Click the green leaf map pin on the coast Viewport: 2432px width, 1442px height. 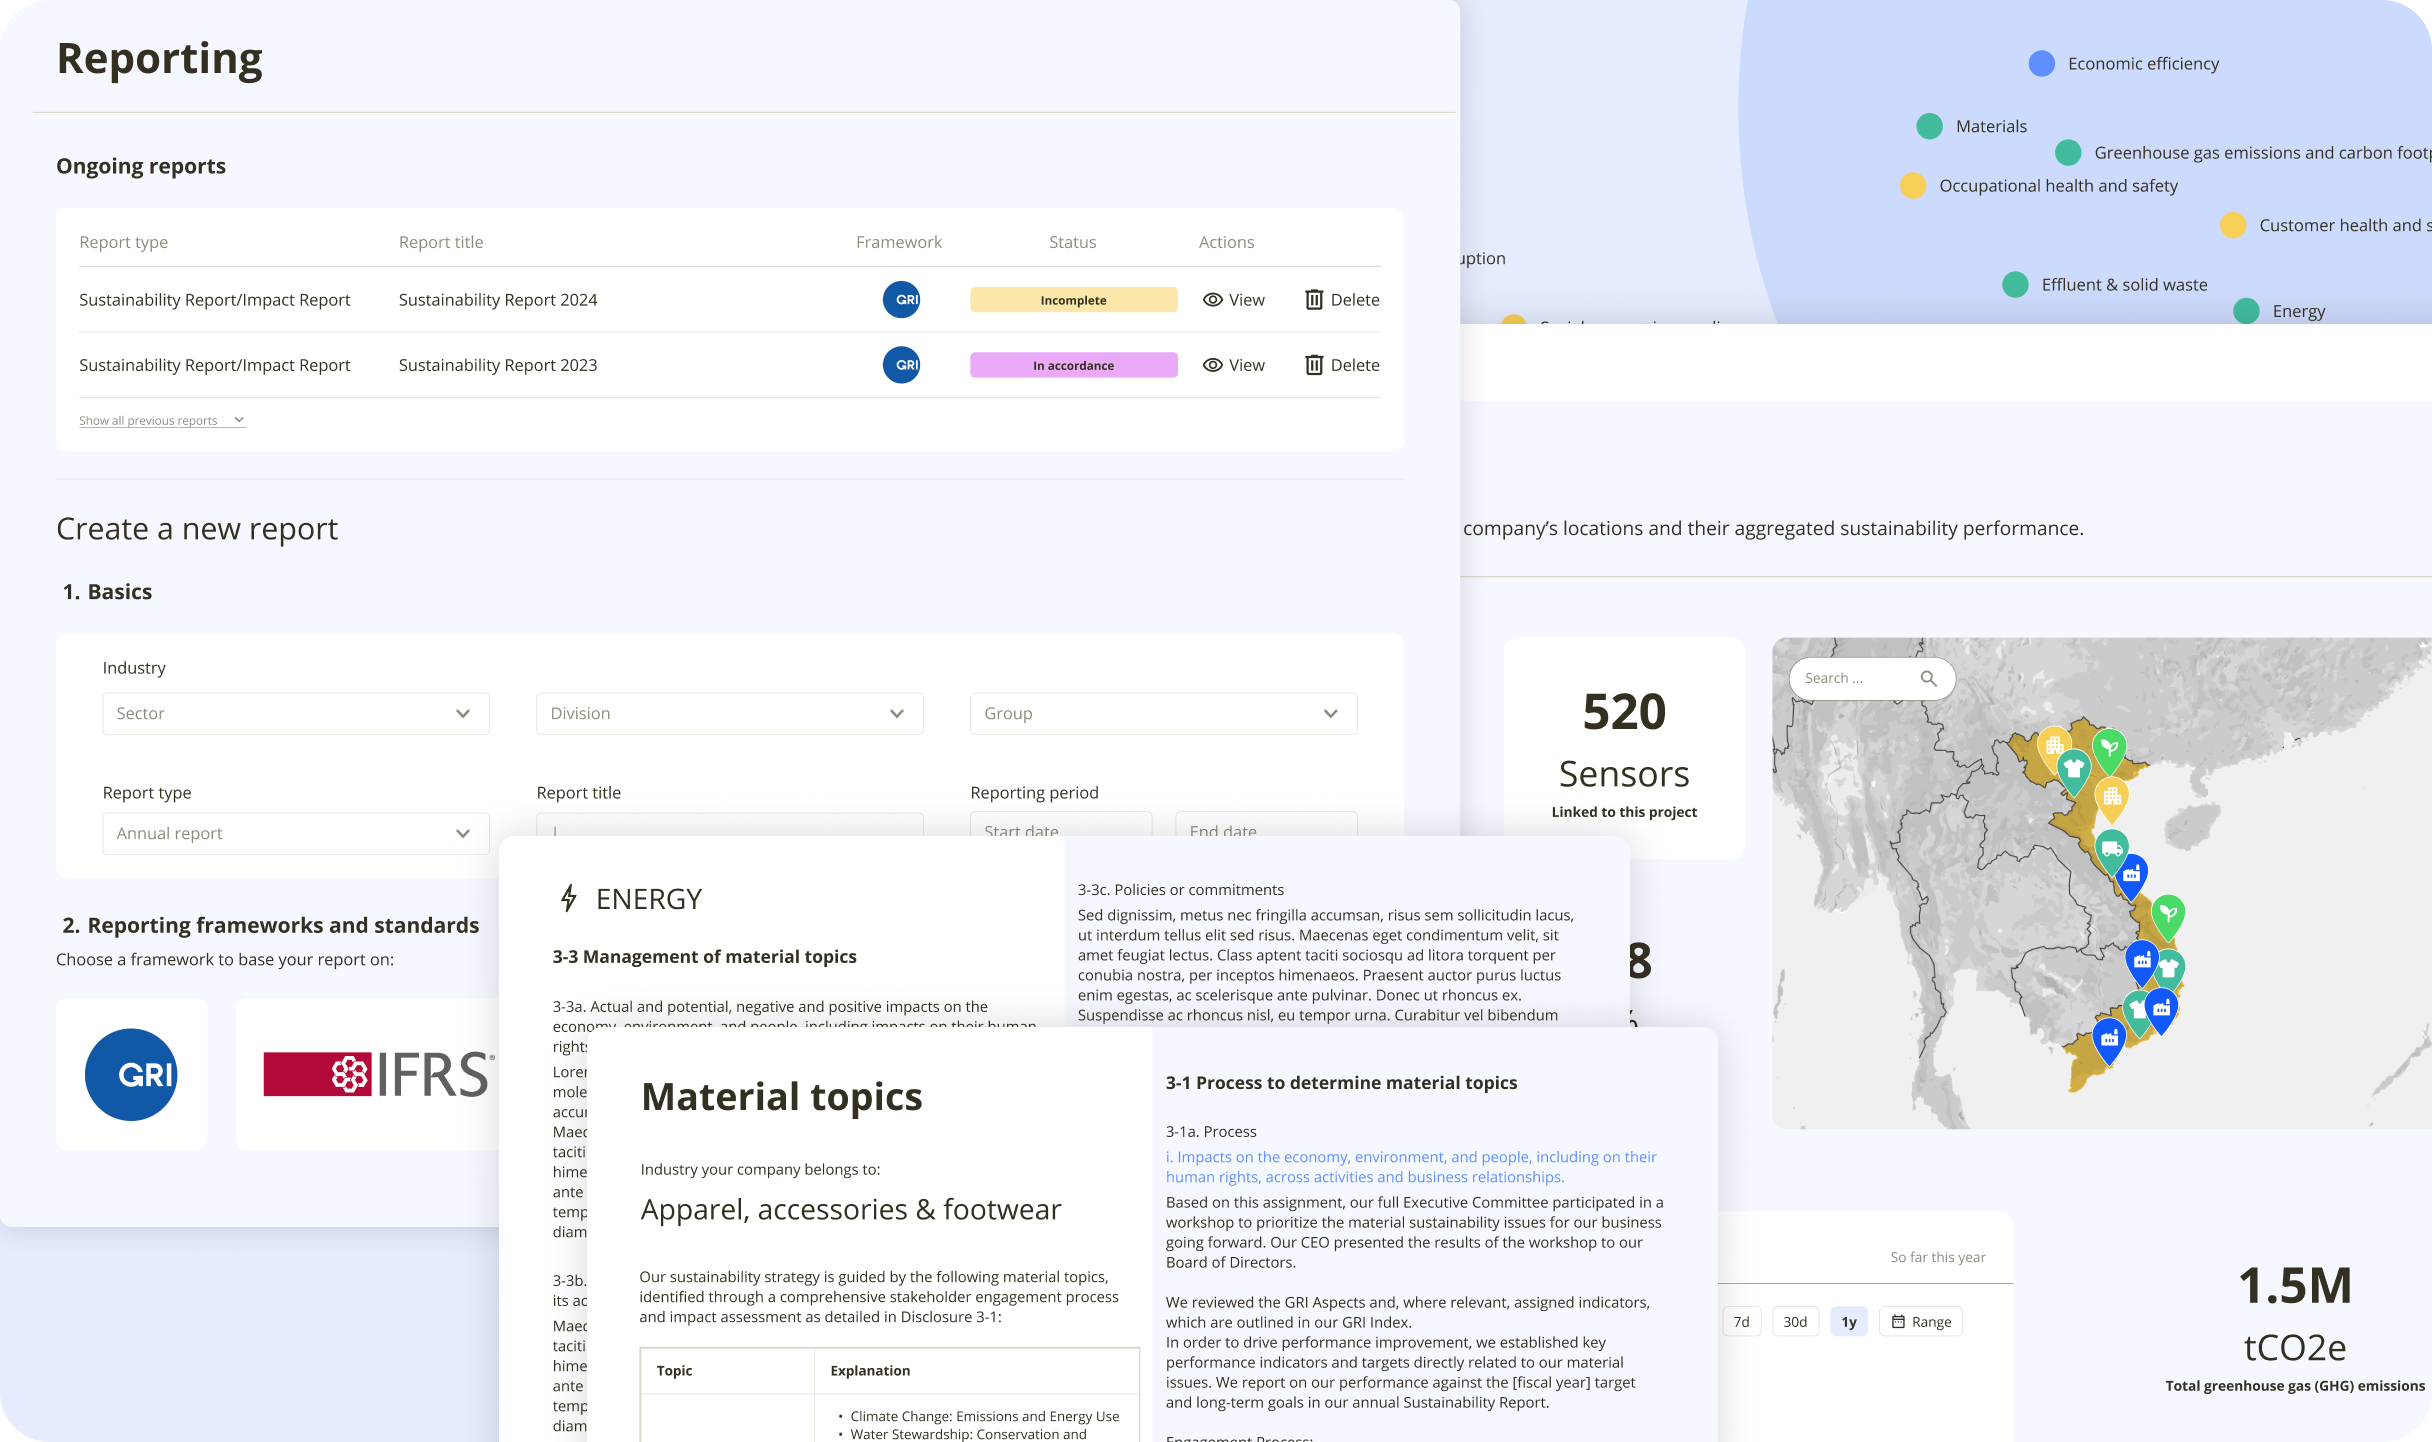[x=2168, y=912]
